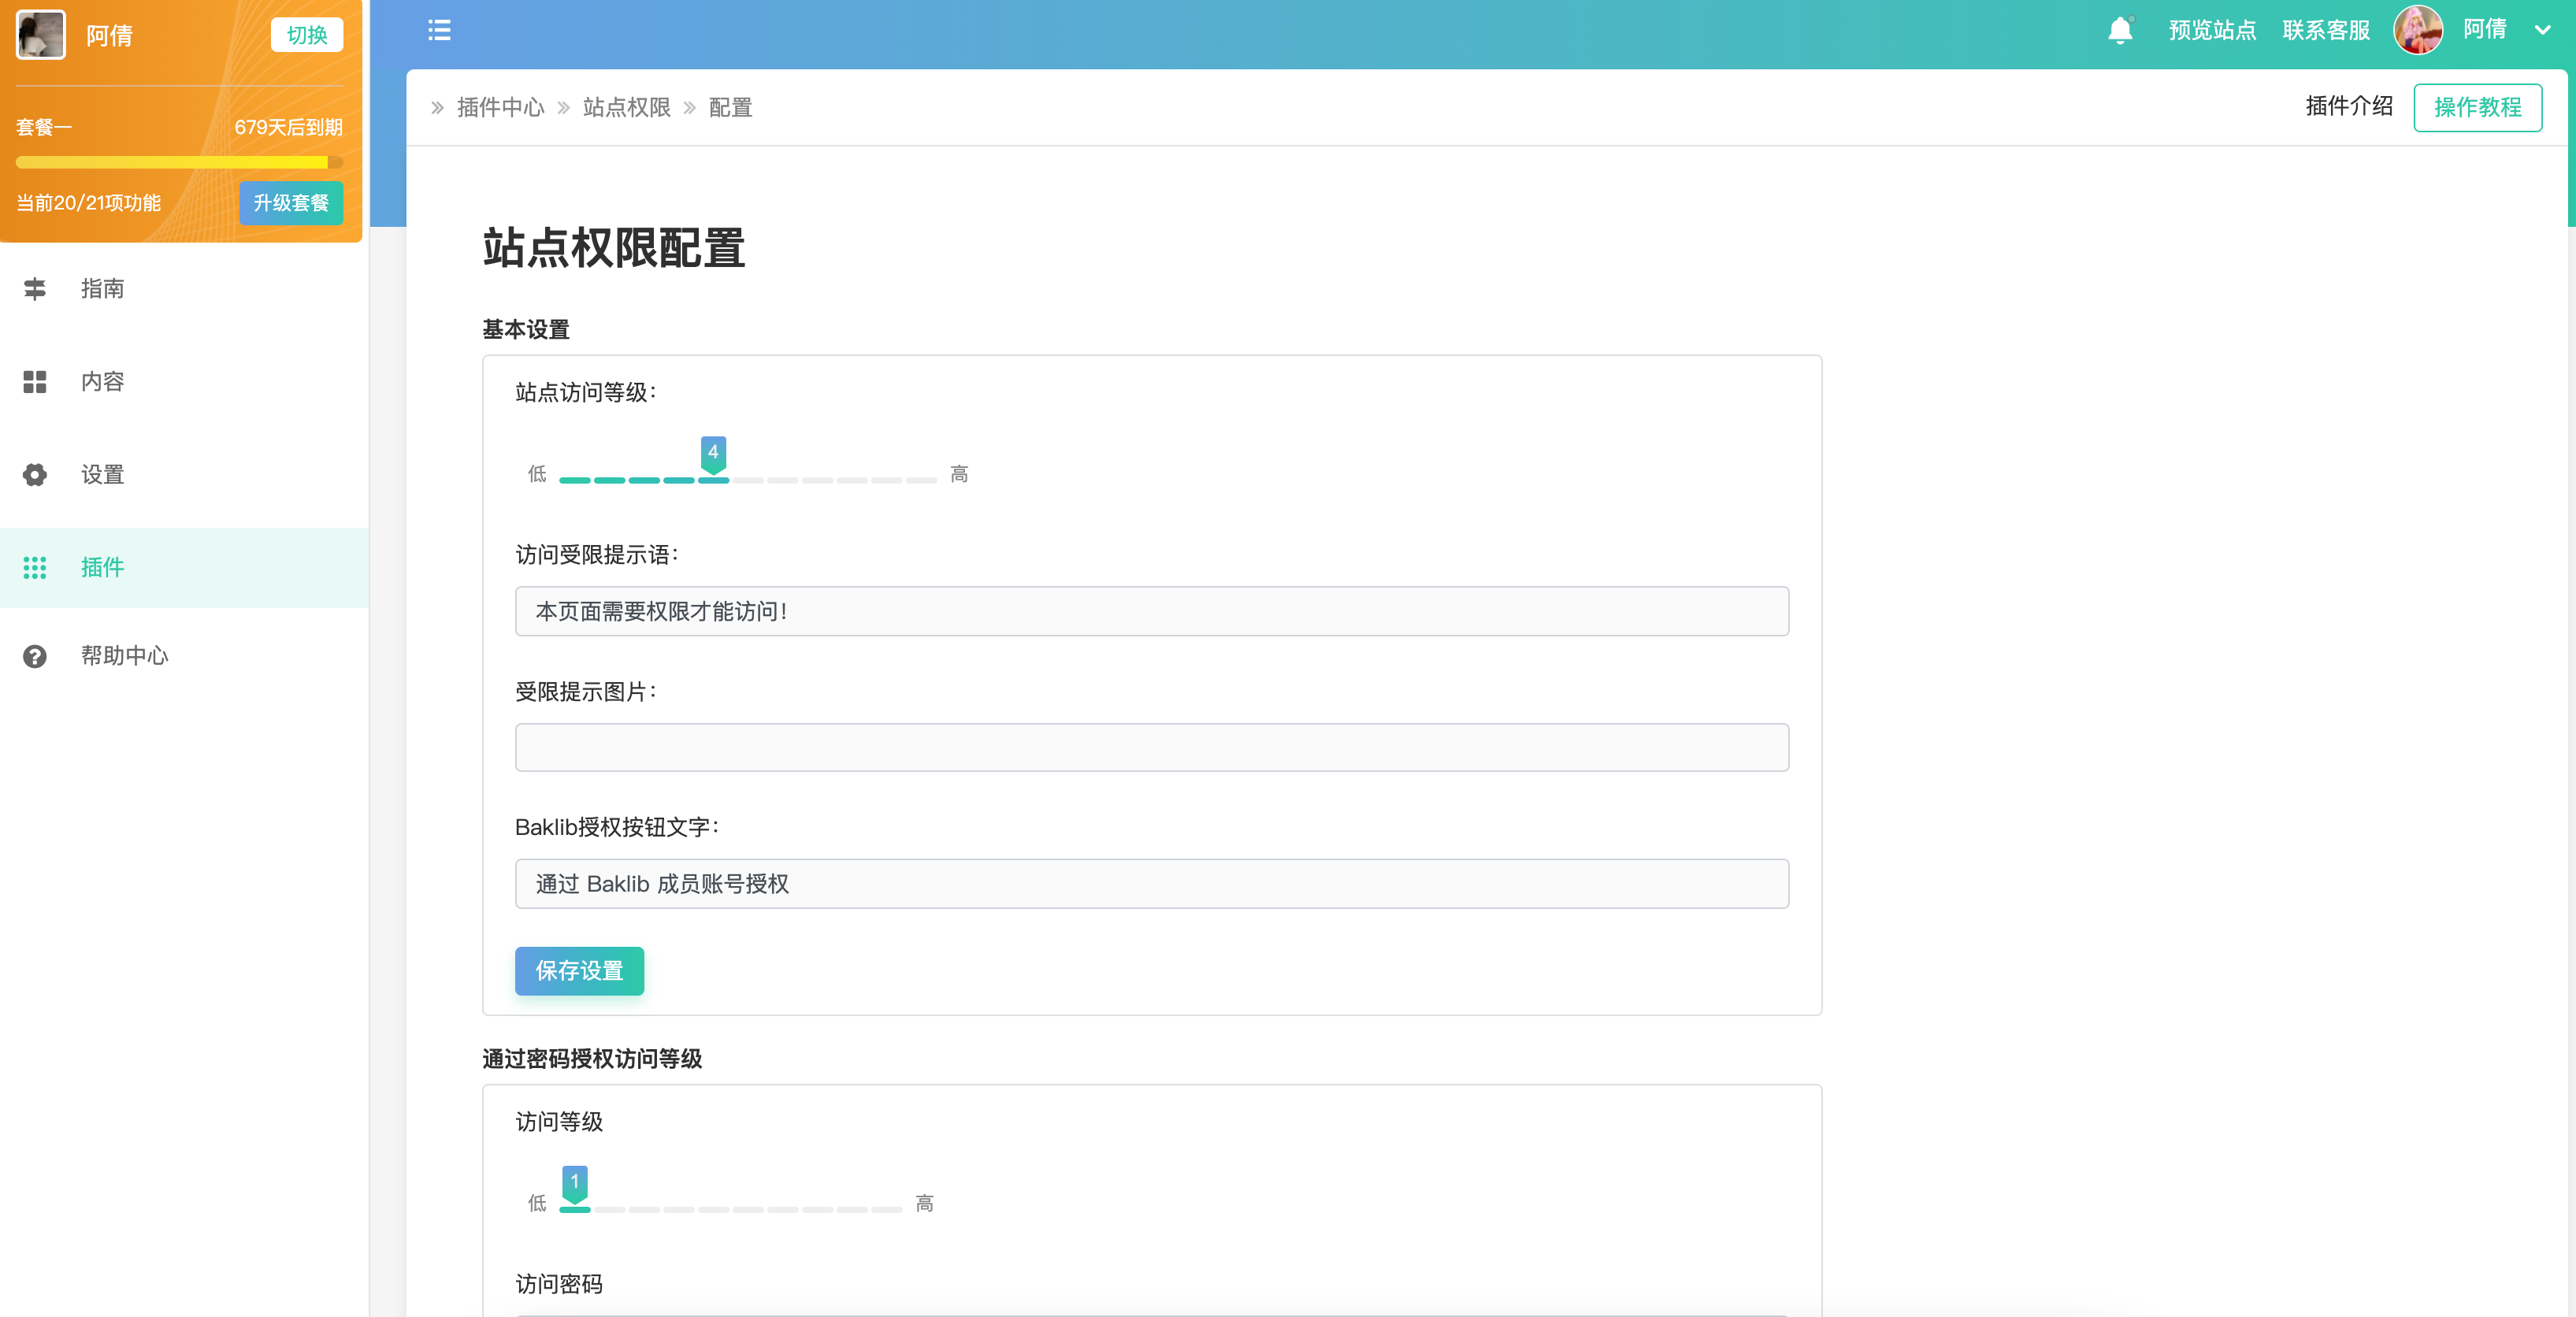Click the 切换 switch button
The width and height of the screenshot is (2576, 1317).
(x=306, y=35)
